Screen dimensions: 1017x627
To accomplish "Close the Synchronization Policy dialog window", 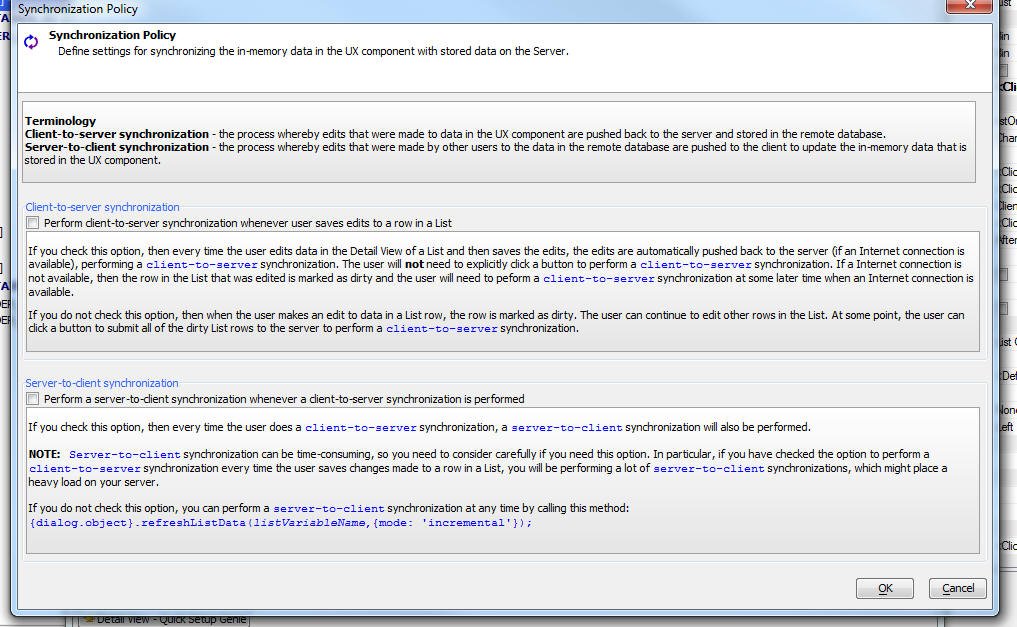I will point(969,6).
